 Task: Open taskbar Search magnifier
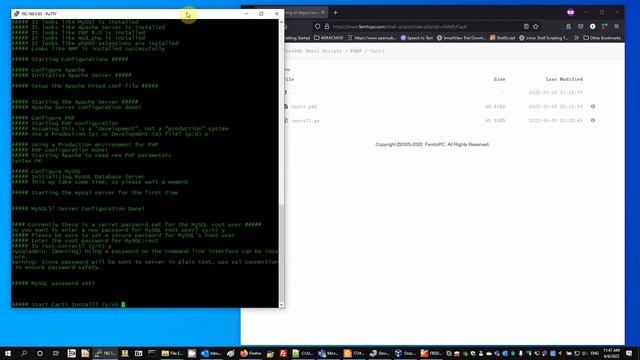(x=24, y=353)
